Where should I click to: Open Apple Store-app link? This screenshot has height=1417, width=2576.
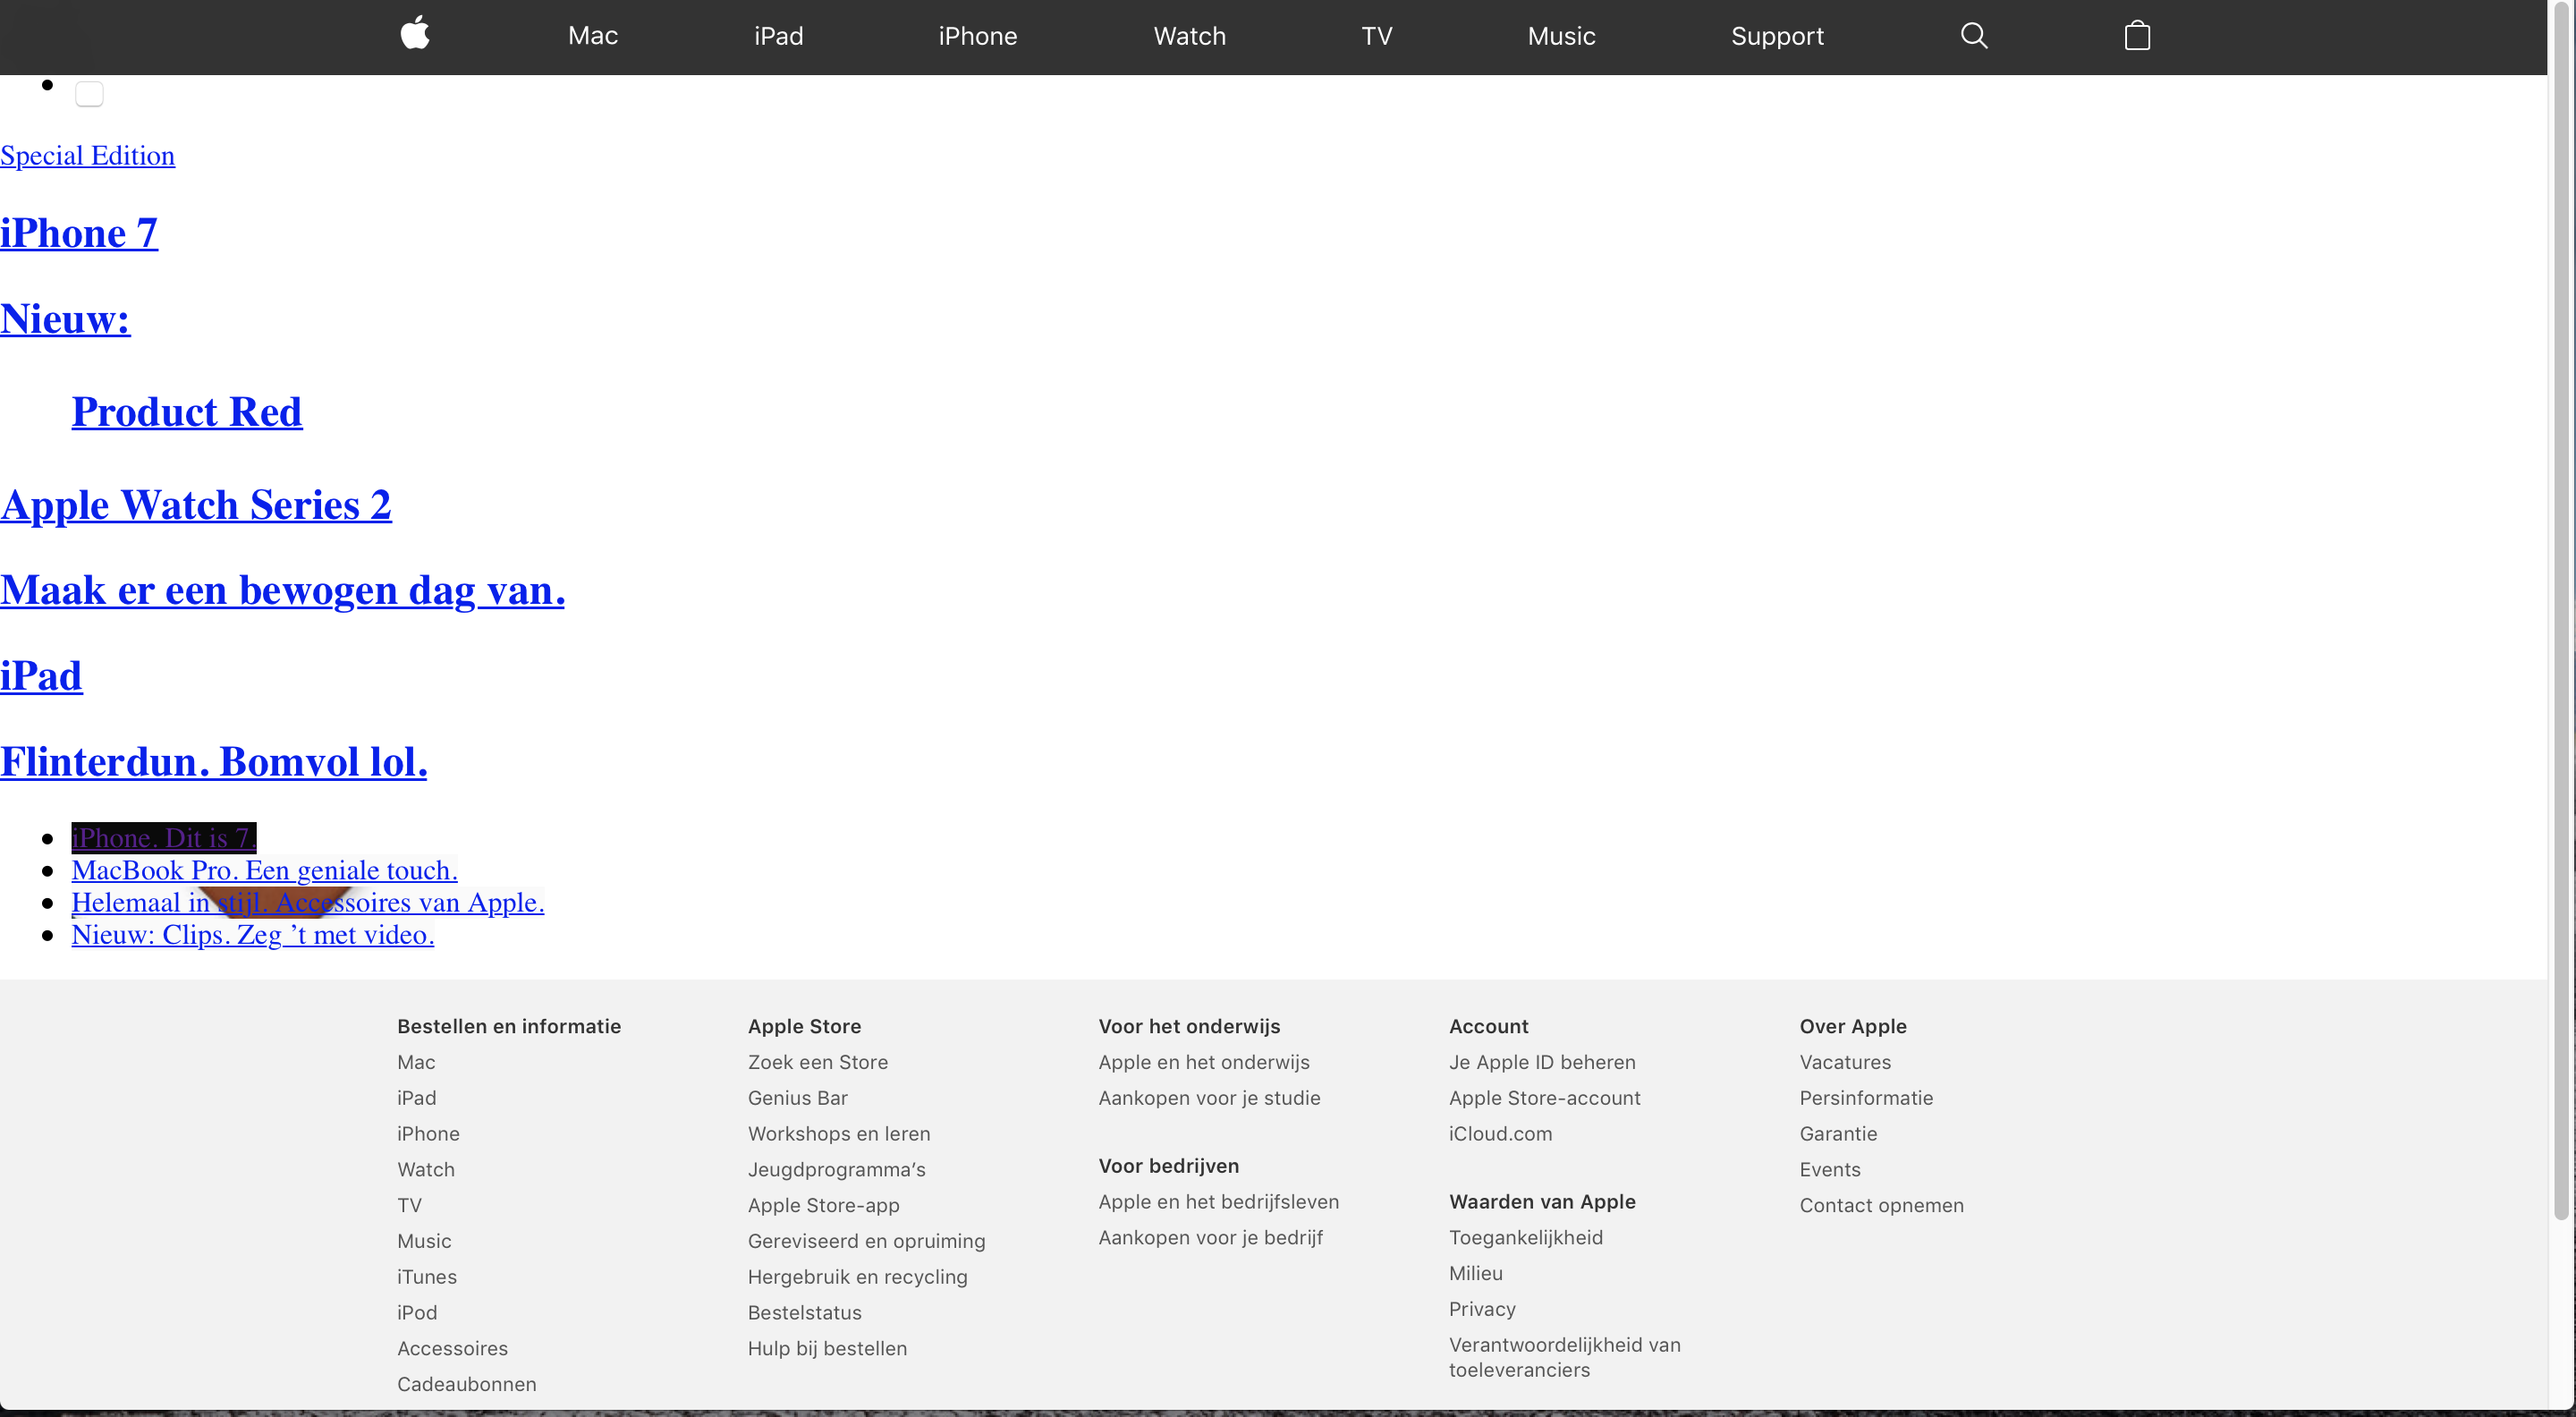[x=824, y=1206]
